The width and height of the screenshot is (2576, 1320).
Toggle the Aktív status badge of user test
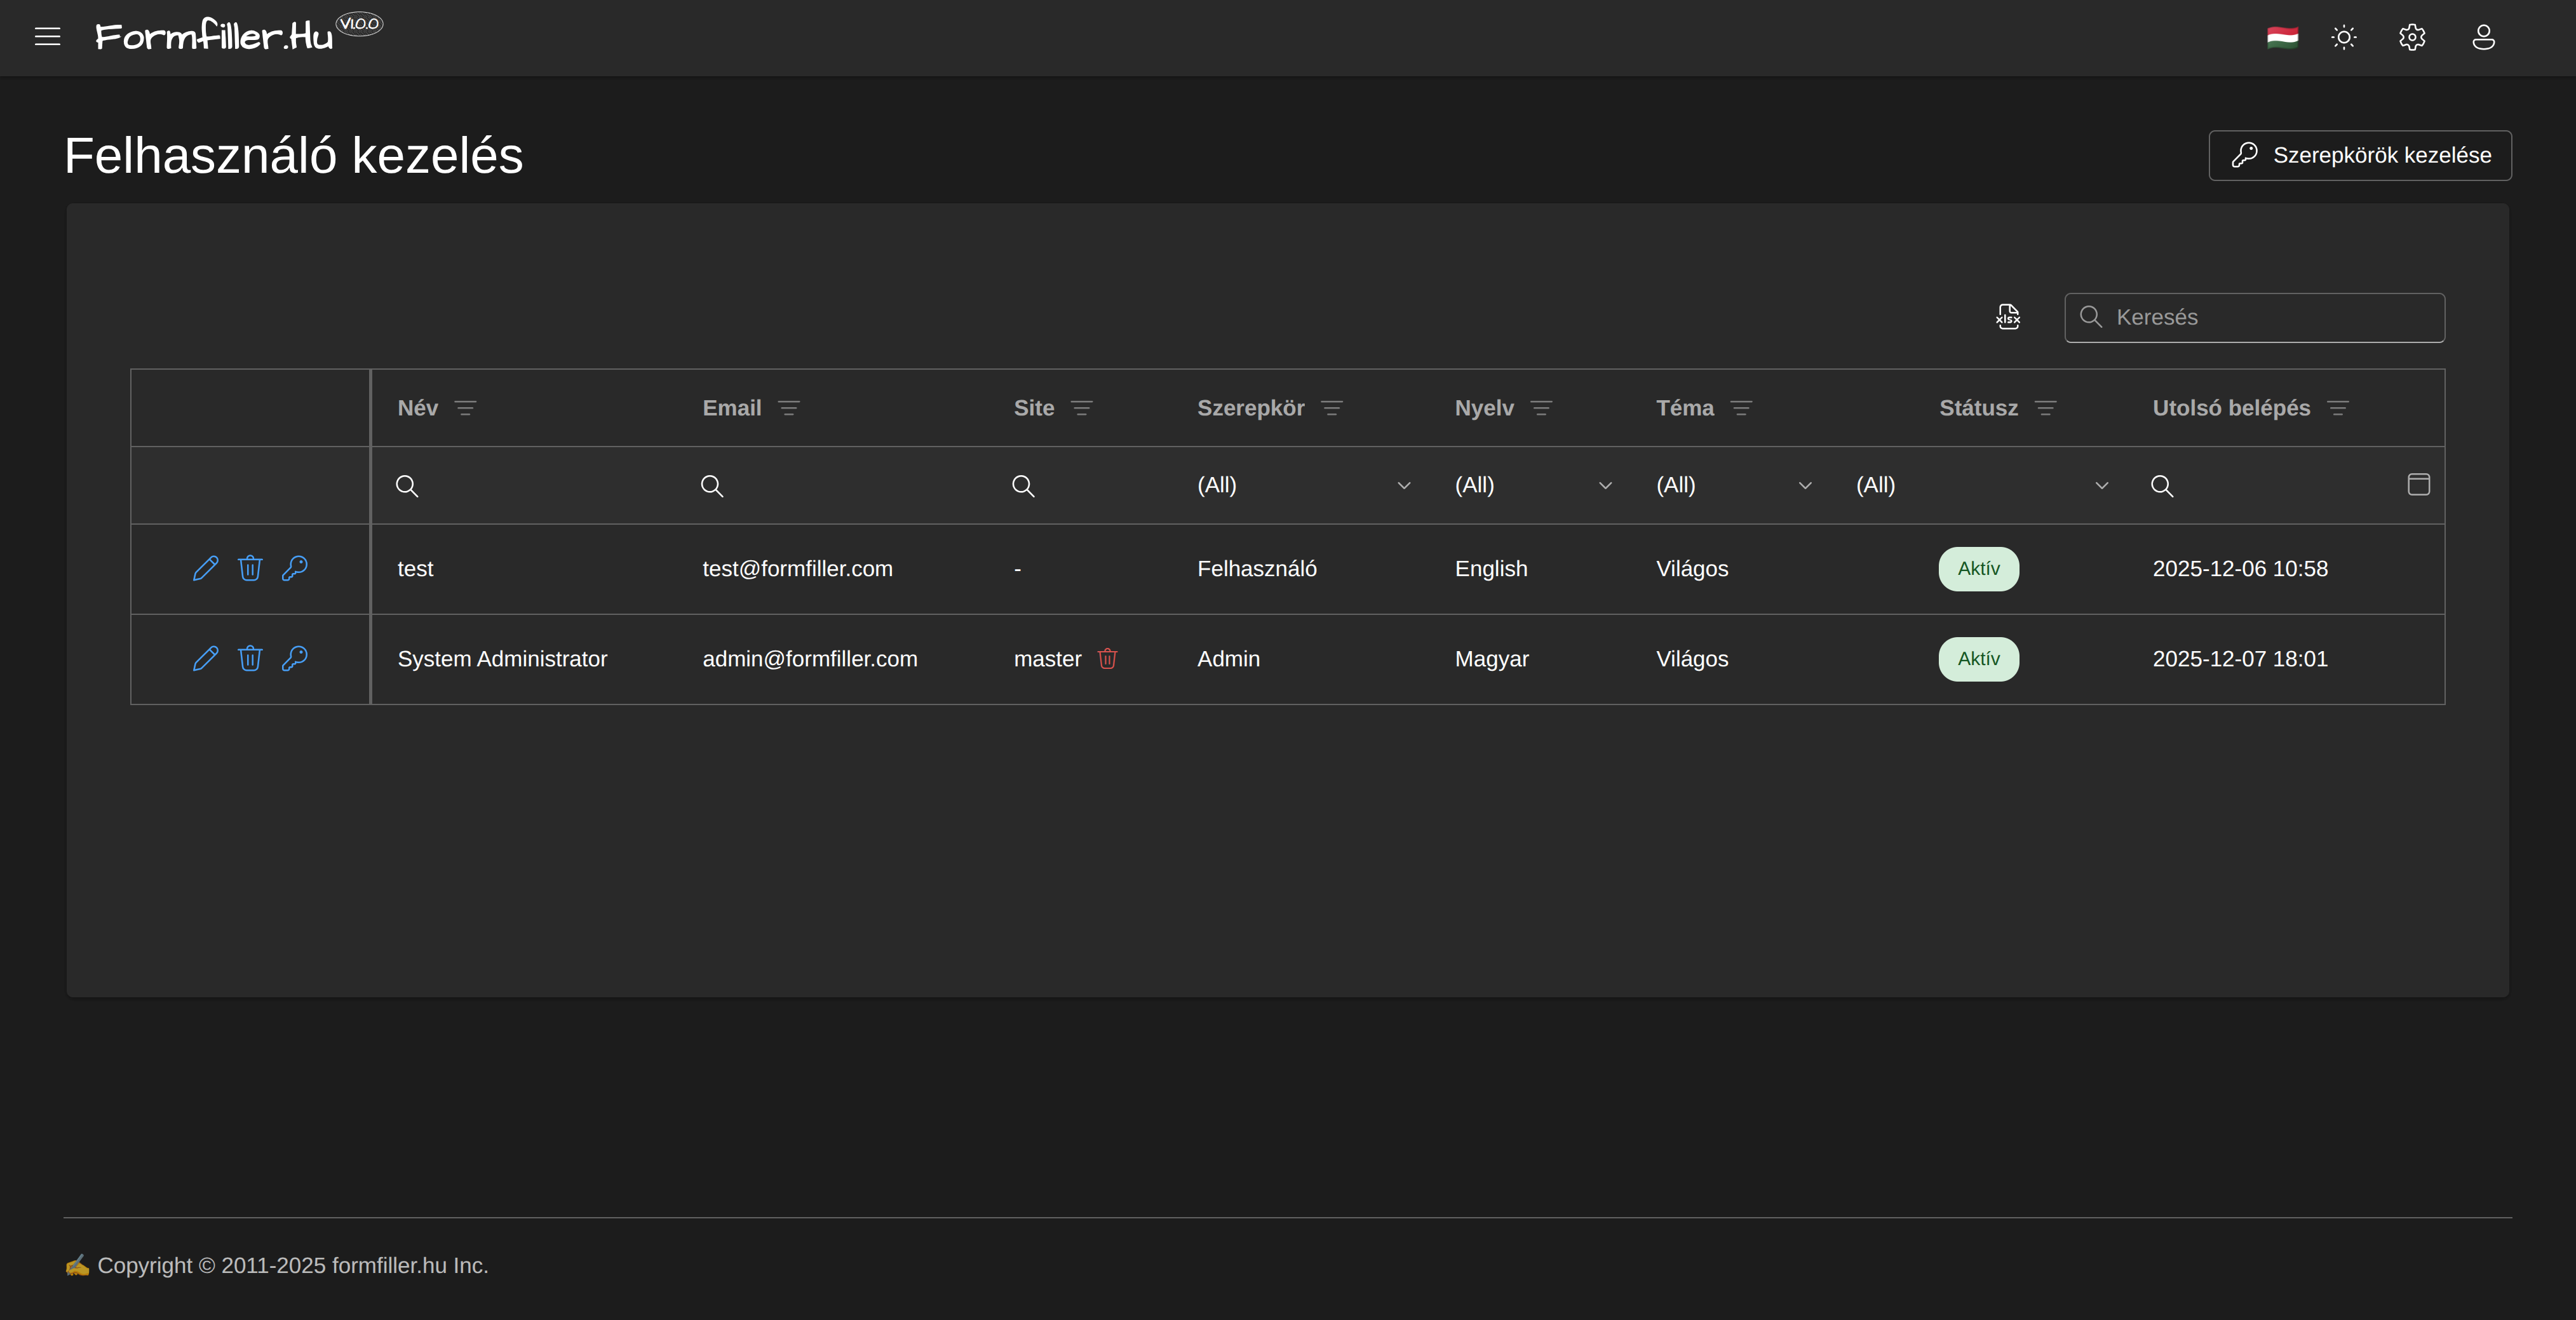point(1978,568)
